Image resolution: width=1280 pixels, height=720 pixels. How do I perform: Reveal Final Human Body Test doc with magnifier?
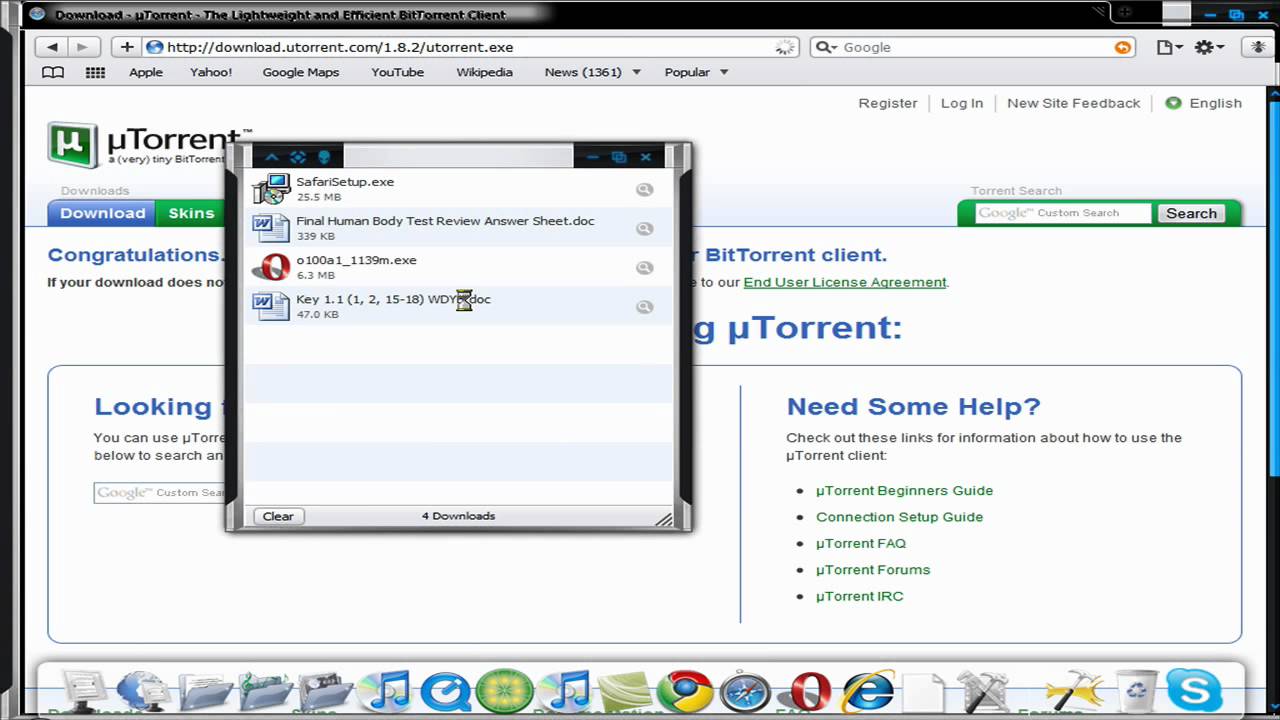644,228
